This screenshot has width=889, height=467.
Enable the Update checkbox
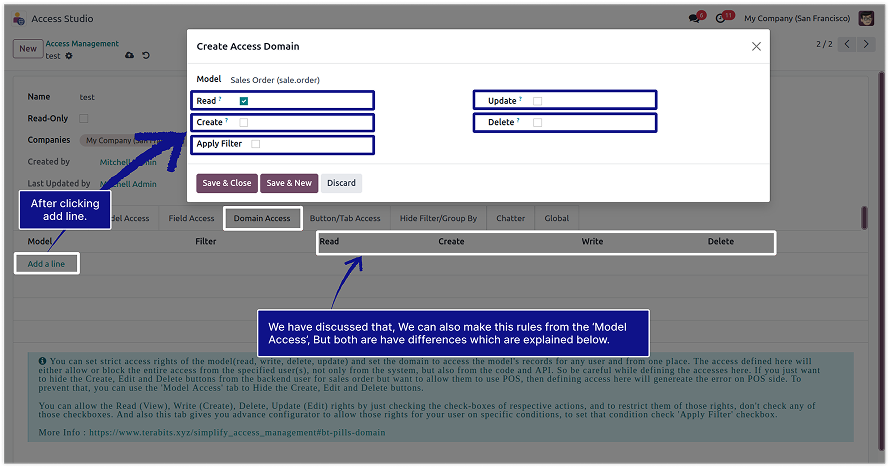(537, 101)
